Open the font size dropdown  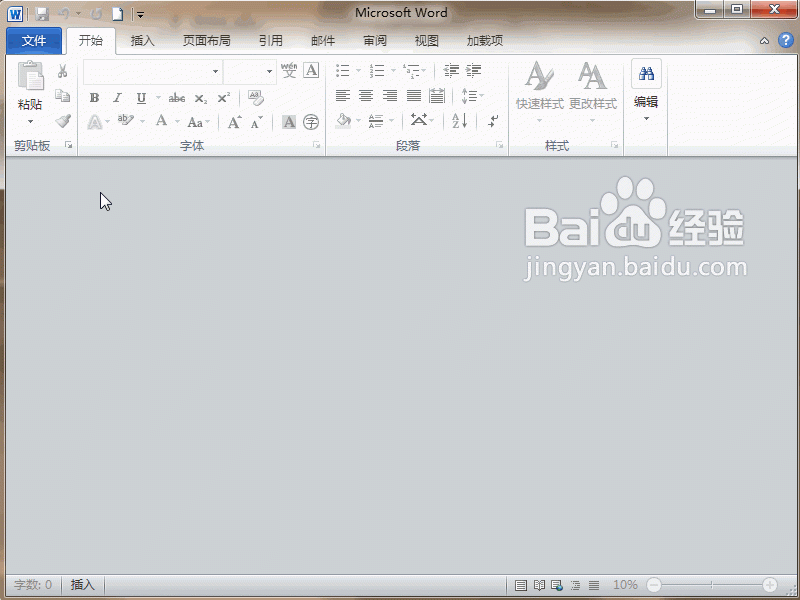[x=268, y=71]
